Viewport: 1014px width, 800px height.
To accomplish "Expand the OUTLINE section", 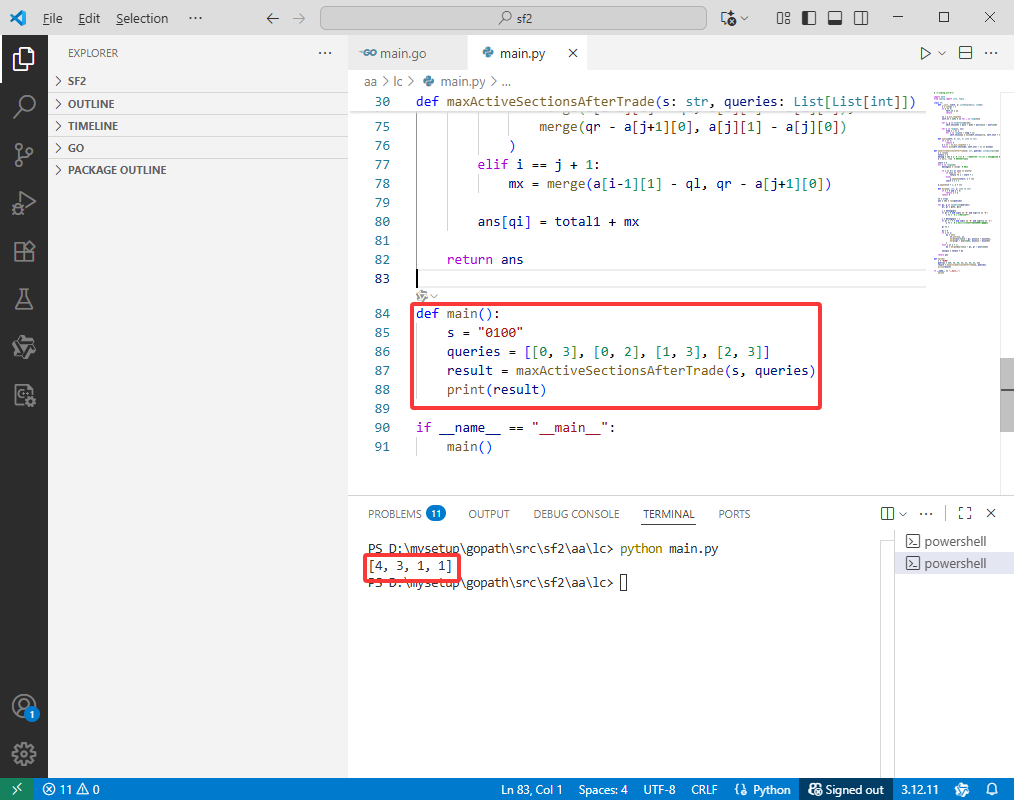I will [x=198, y=104].
